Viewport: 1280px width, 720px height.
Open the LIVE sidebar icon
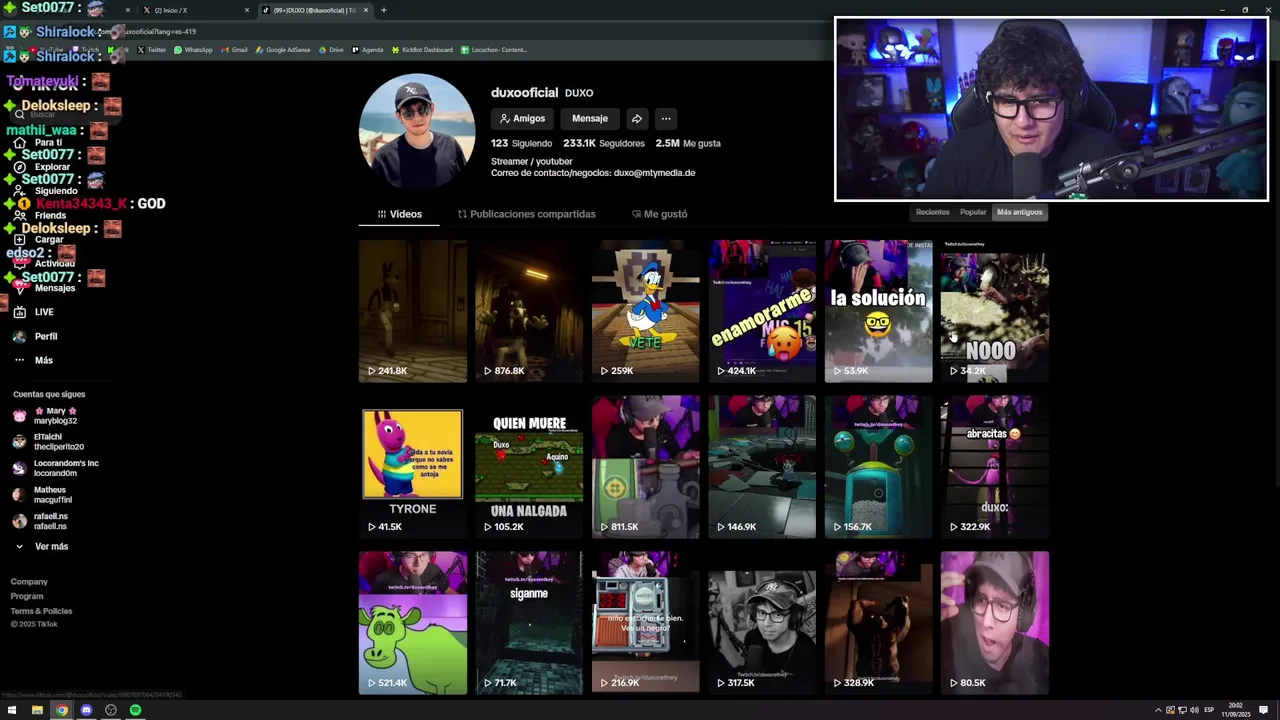pos(20,312)
